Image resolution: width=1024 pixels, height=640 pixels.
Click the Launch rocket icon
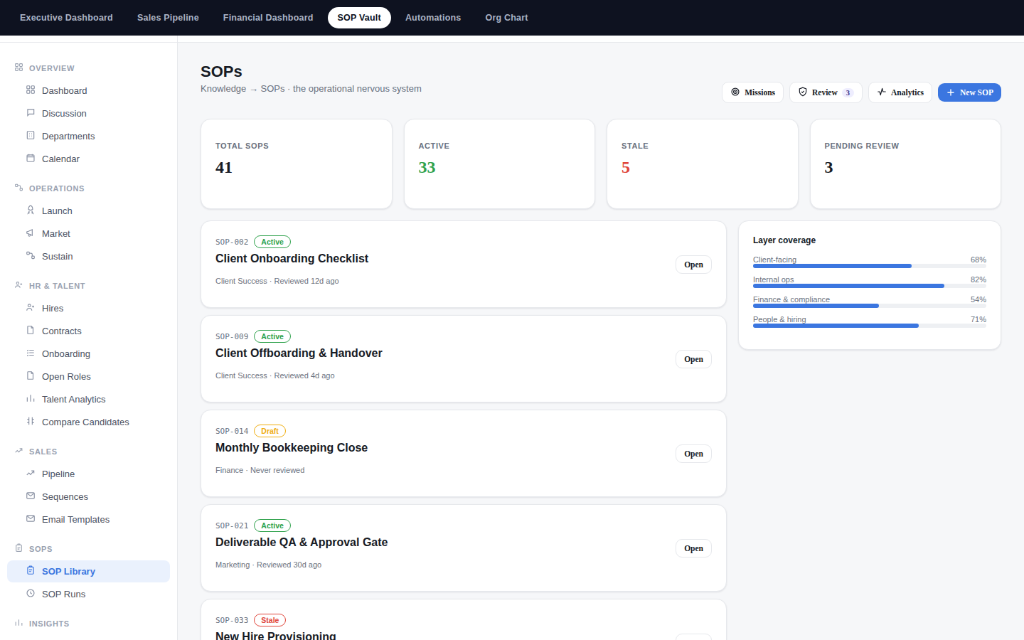click(x=31, y=210)
